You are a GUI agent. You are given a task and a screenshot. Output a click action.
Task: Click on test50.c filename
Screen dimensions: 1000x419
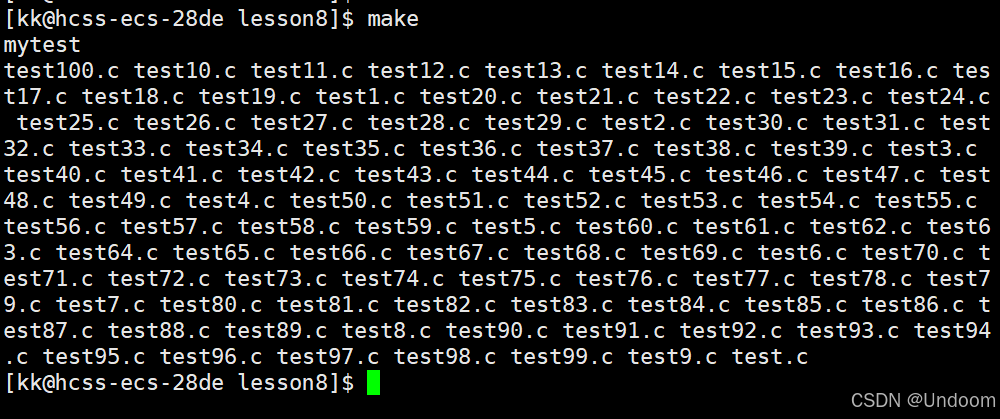coord(341,202)
